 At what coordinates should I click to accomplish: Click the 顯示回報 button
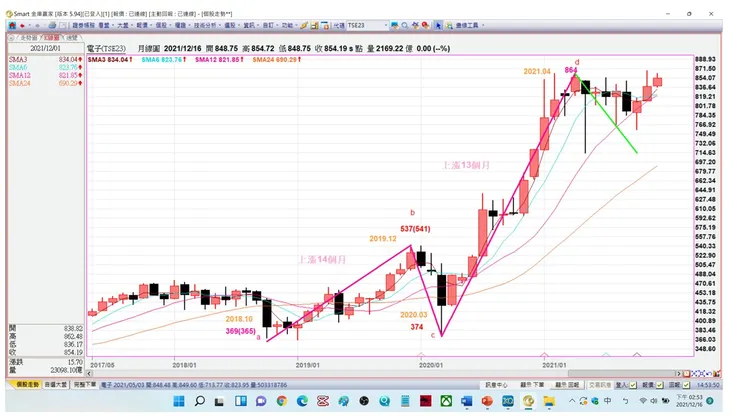pyautogui.click(x=567, y=385)
